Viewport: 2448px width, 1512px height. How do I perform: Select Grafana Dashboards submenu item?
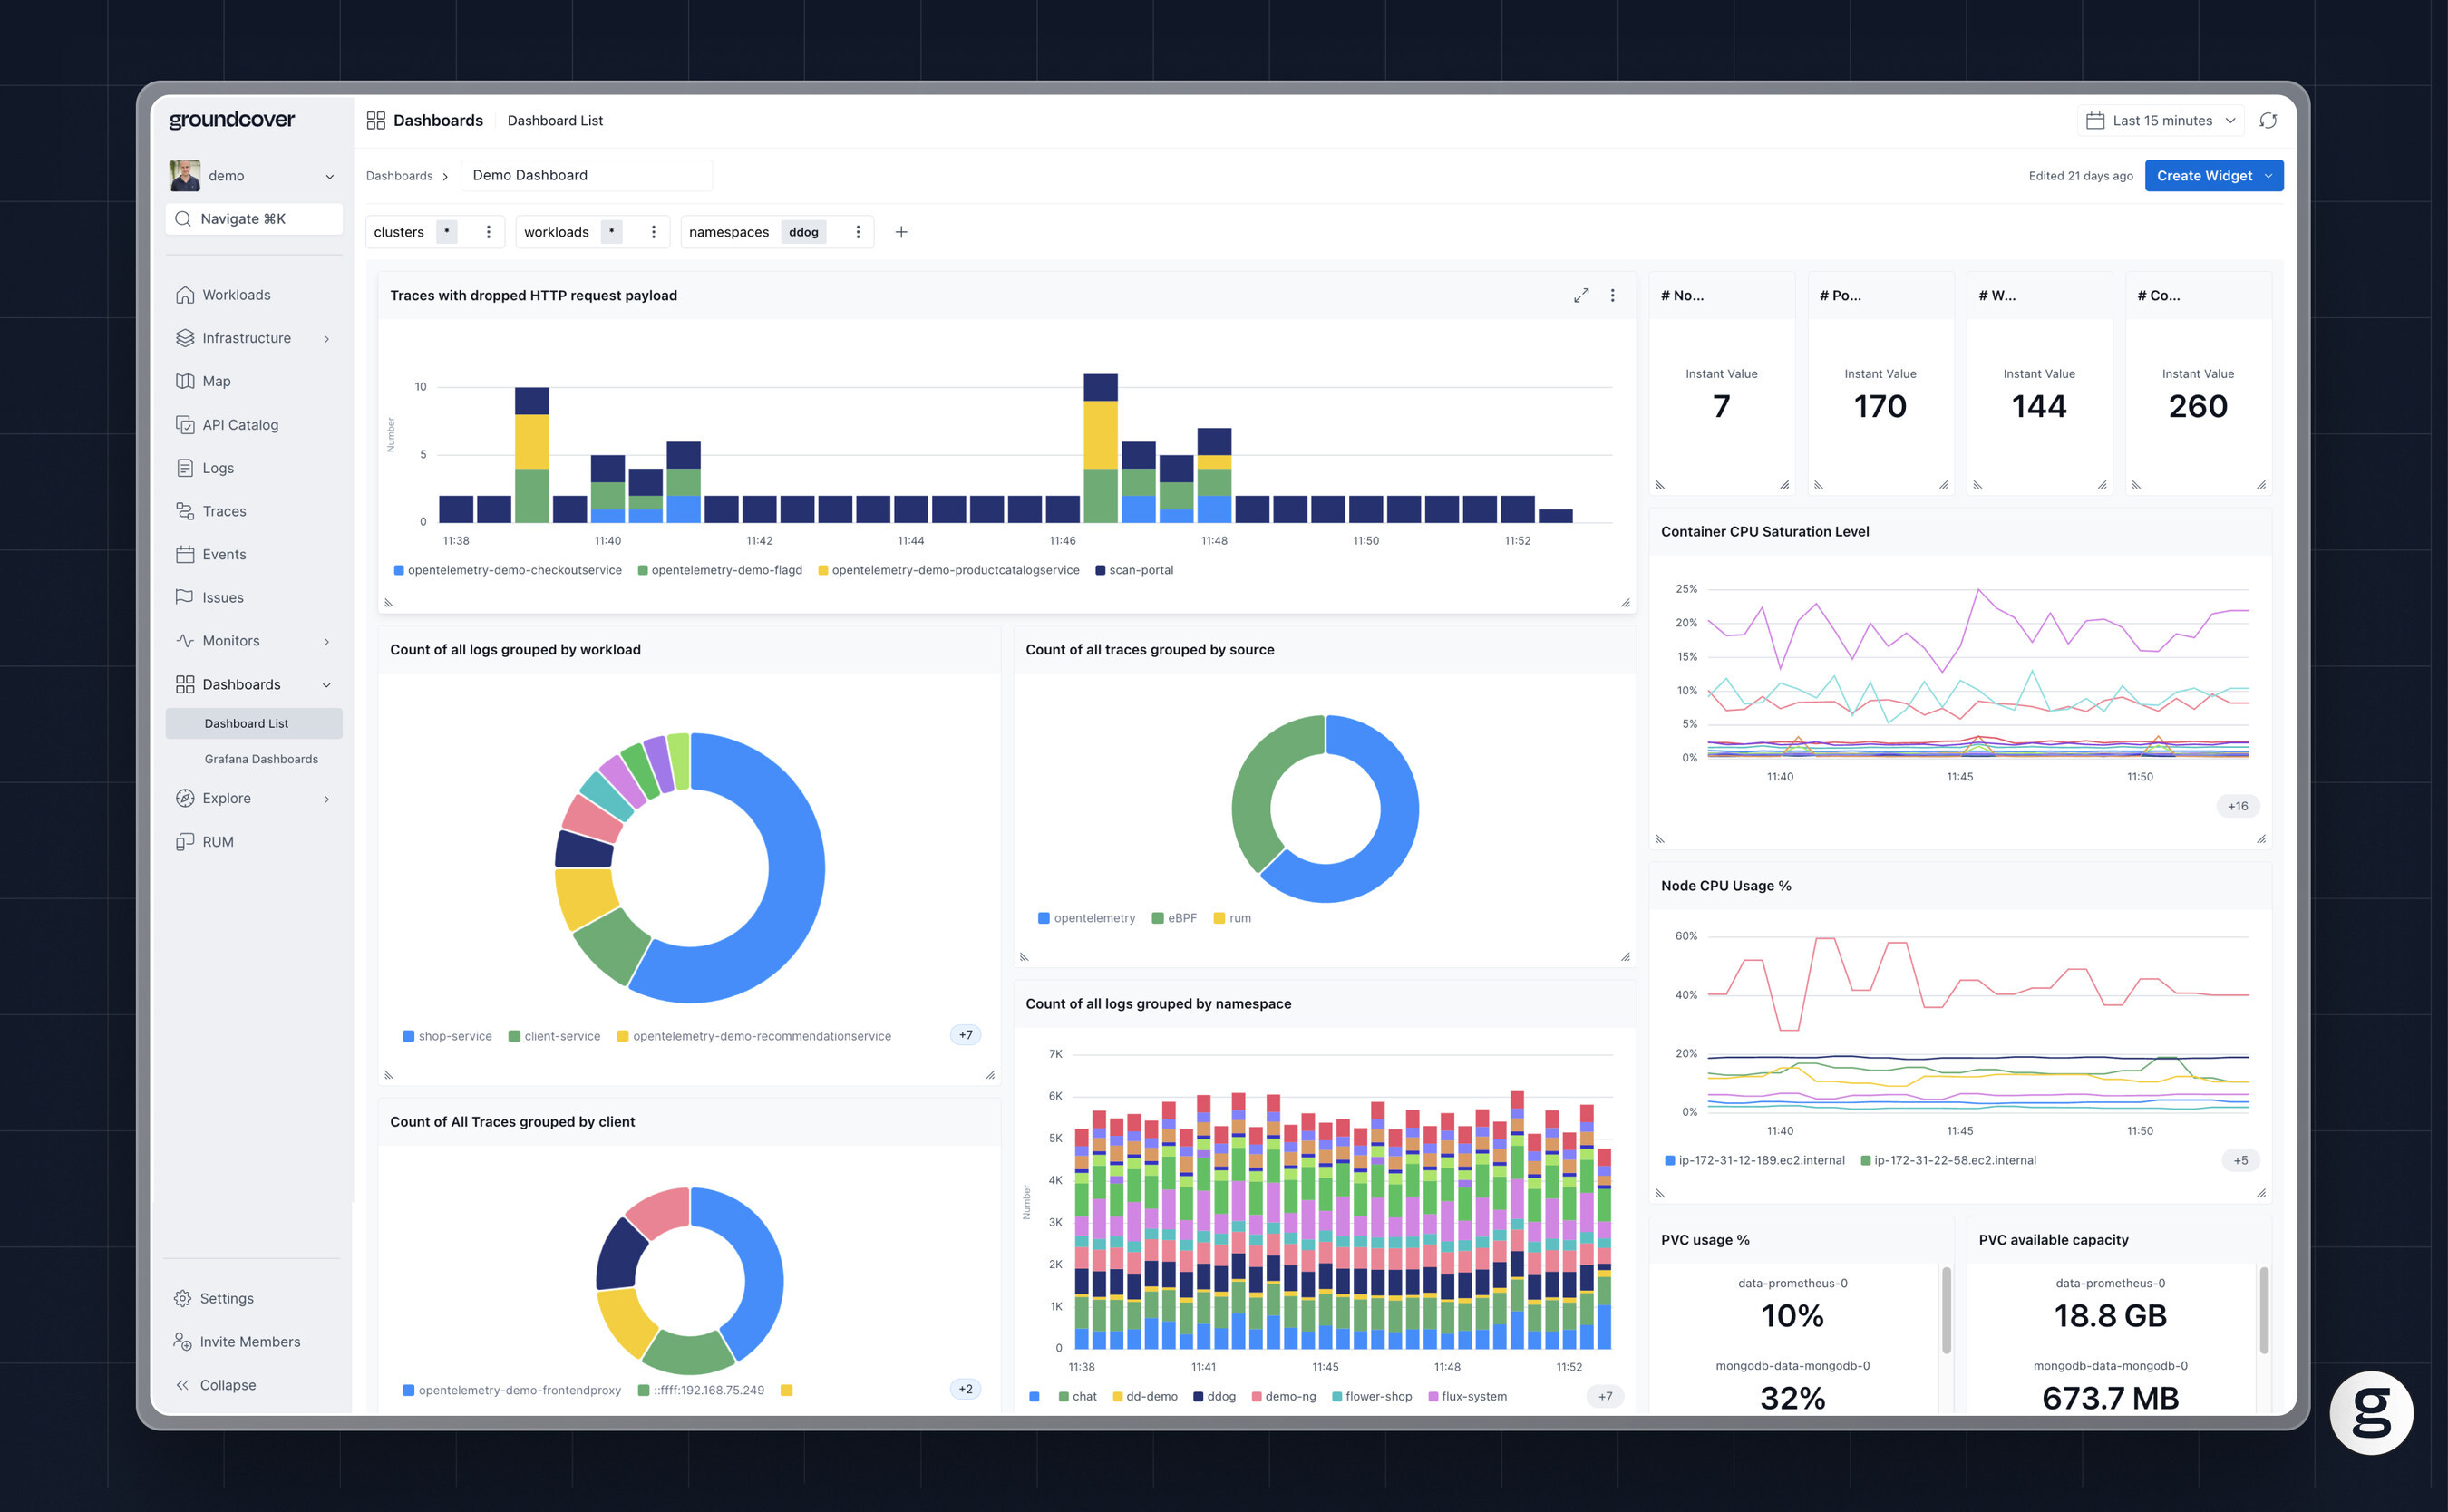261,759
